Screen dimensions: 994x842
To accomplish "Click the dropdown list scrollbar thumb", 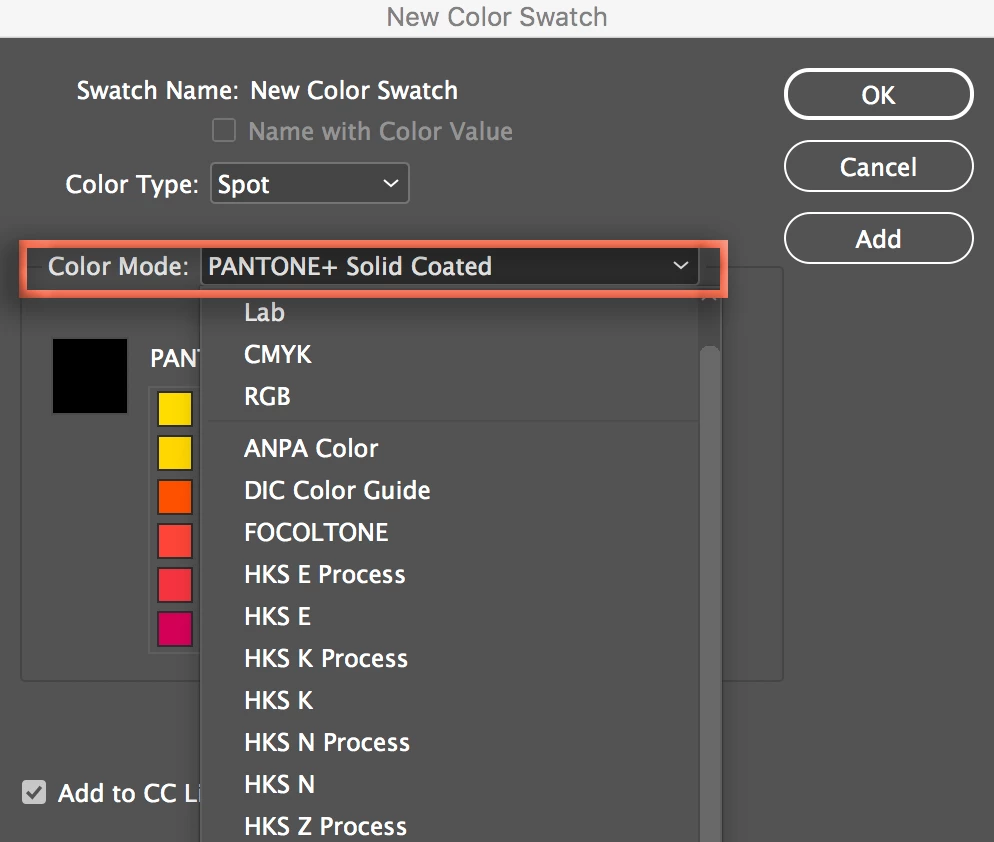I will (x=710, y=593).
